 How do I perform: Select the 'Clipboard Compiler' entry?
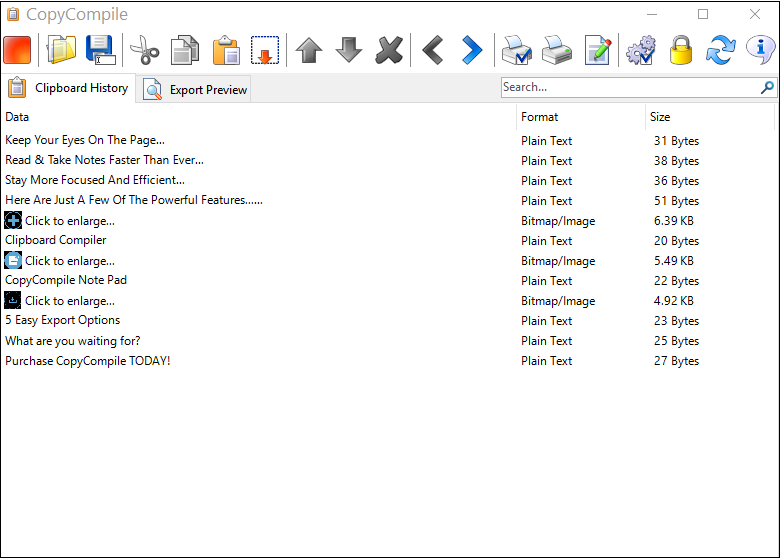388,240
